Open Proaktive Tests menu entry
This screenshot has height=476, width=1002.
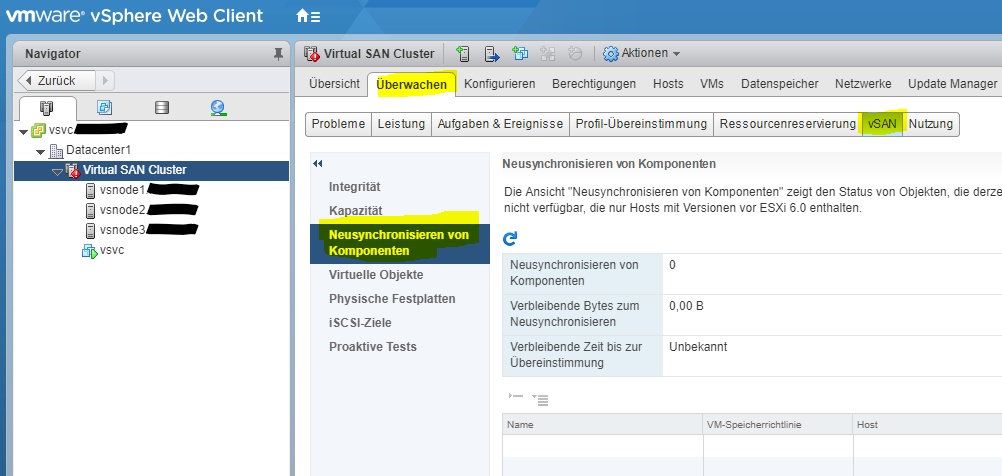point(373,346)
